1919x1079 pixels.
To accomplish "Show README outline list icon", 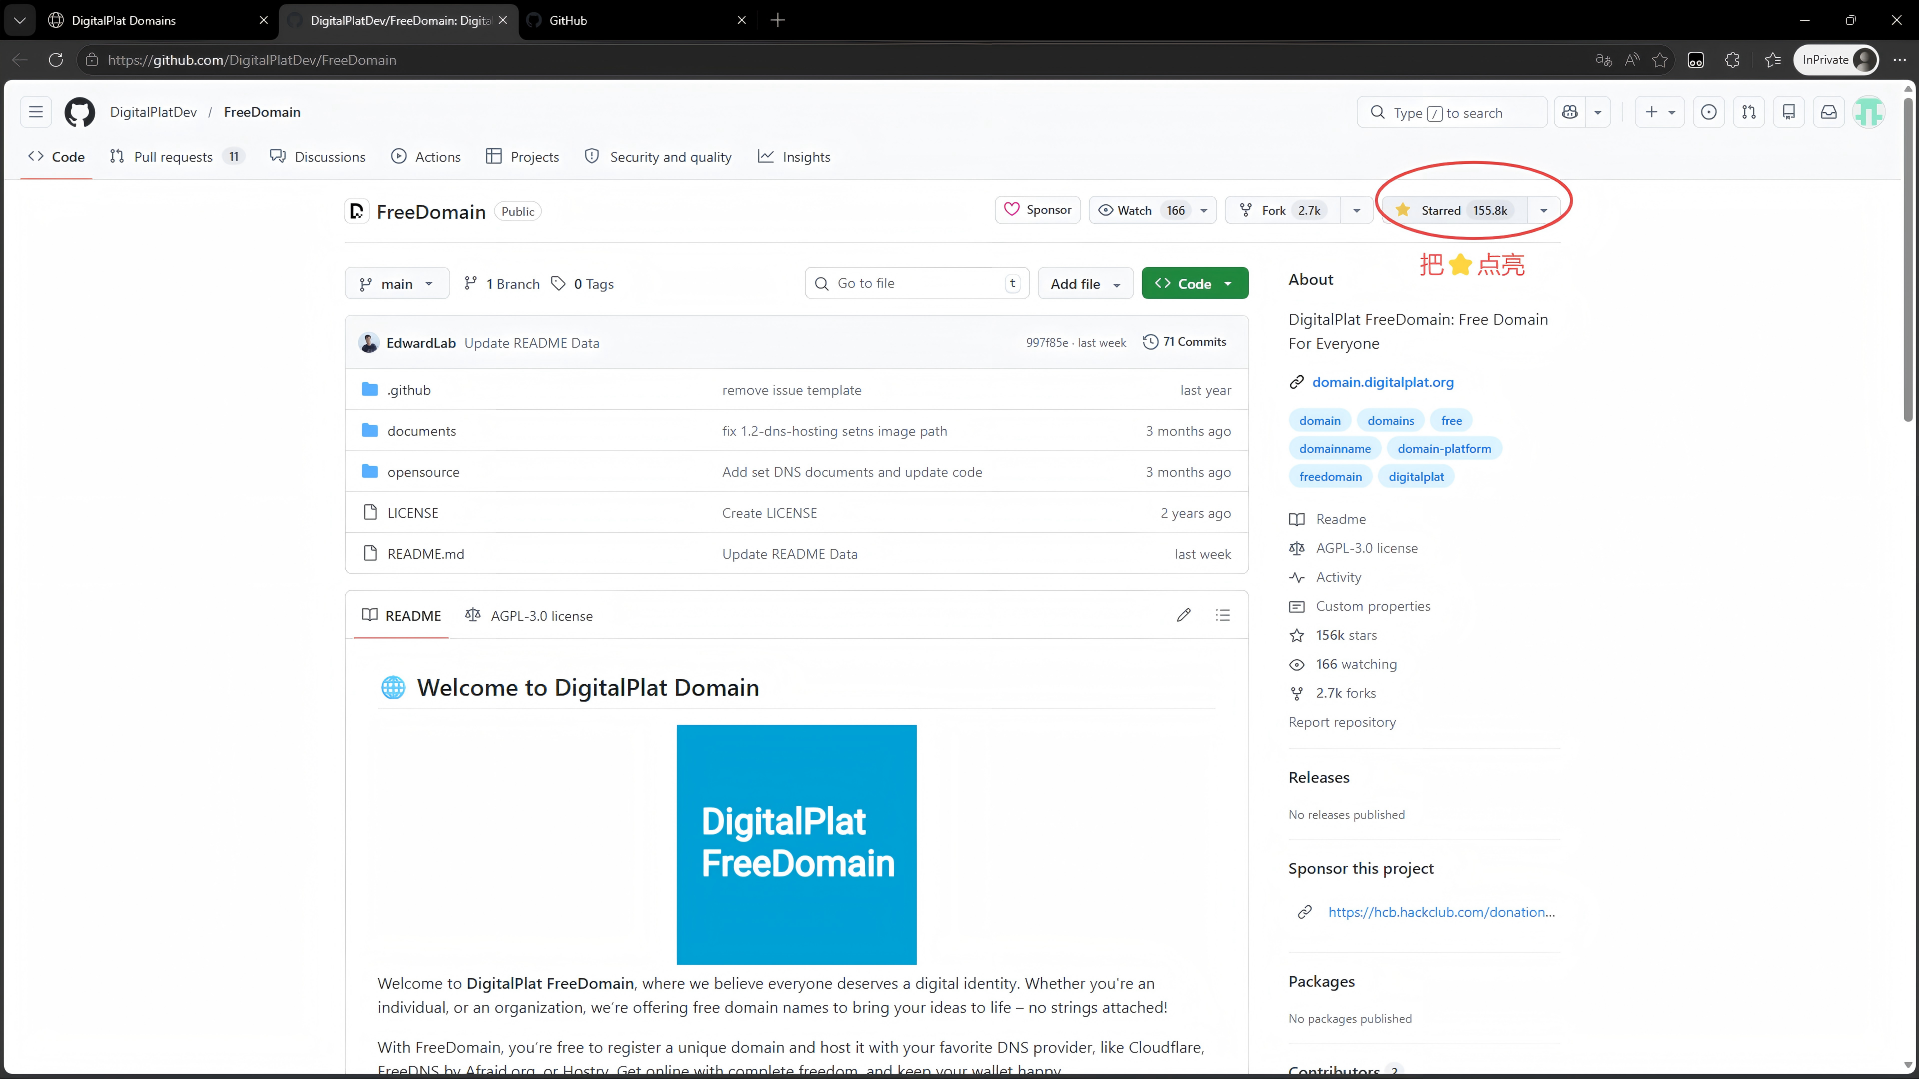I will 1222,615.
